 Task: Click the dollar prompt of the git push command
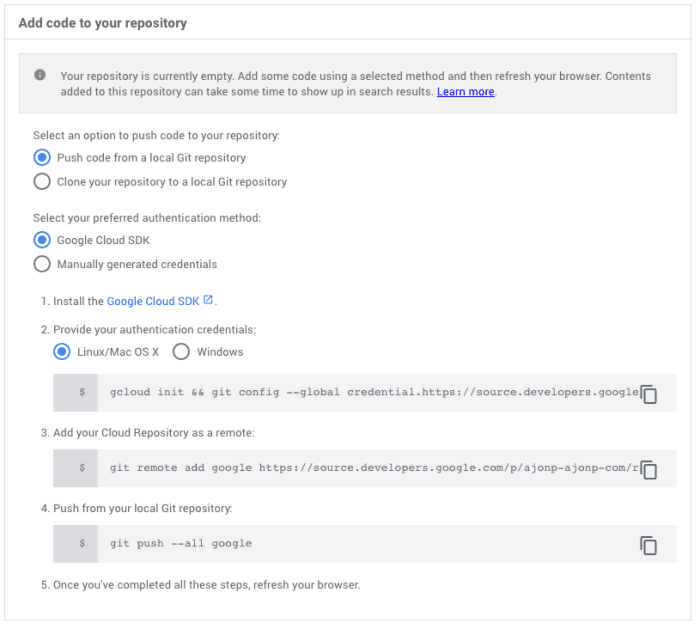pos(82,543)
